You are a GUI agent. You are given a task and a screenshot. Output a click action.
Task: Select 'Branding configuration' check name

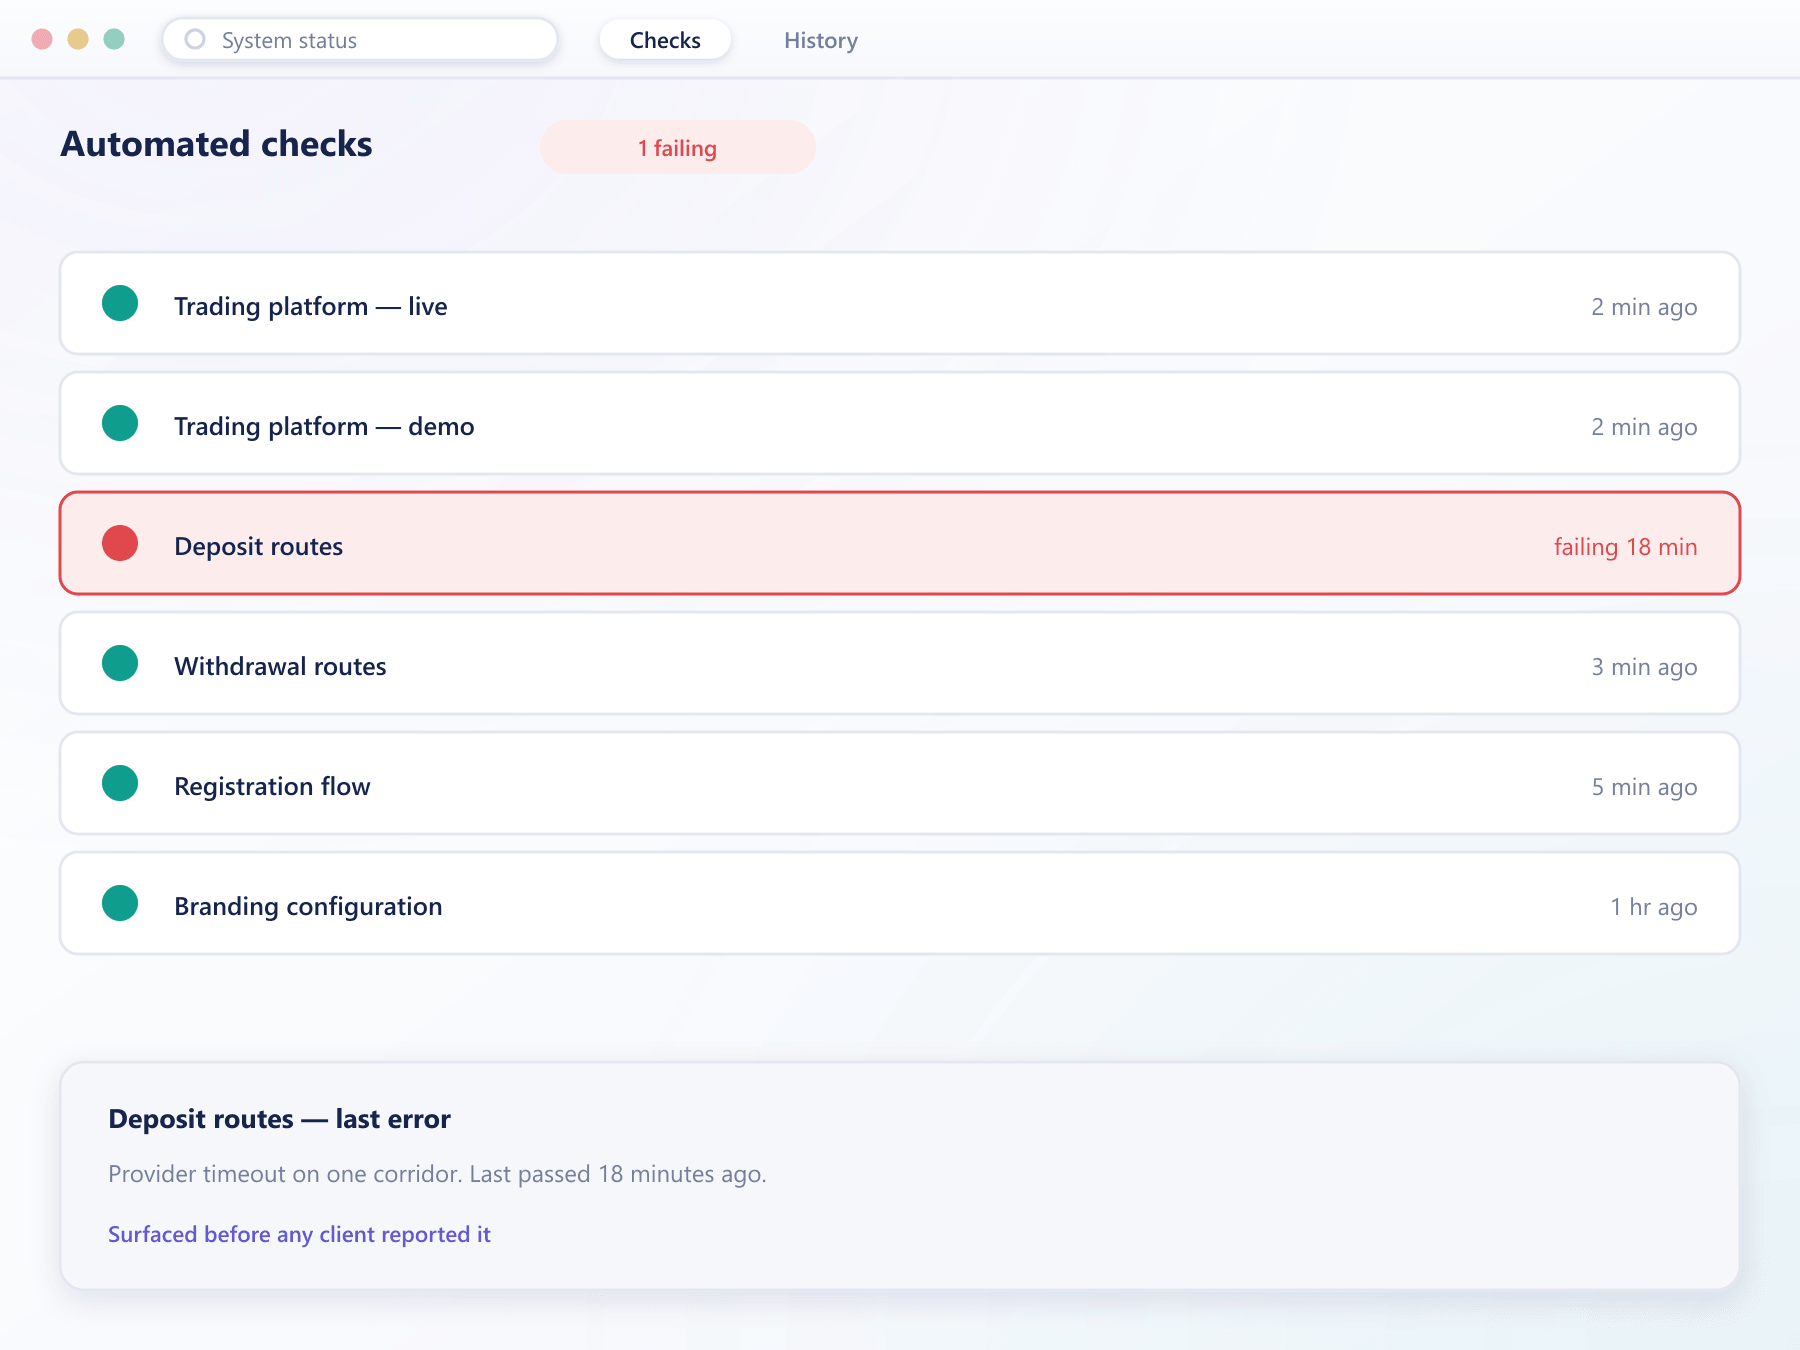(308, 906)
